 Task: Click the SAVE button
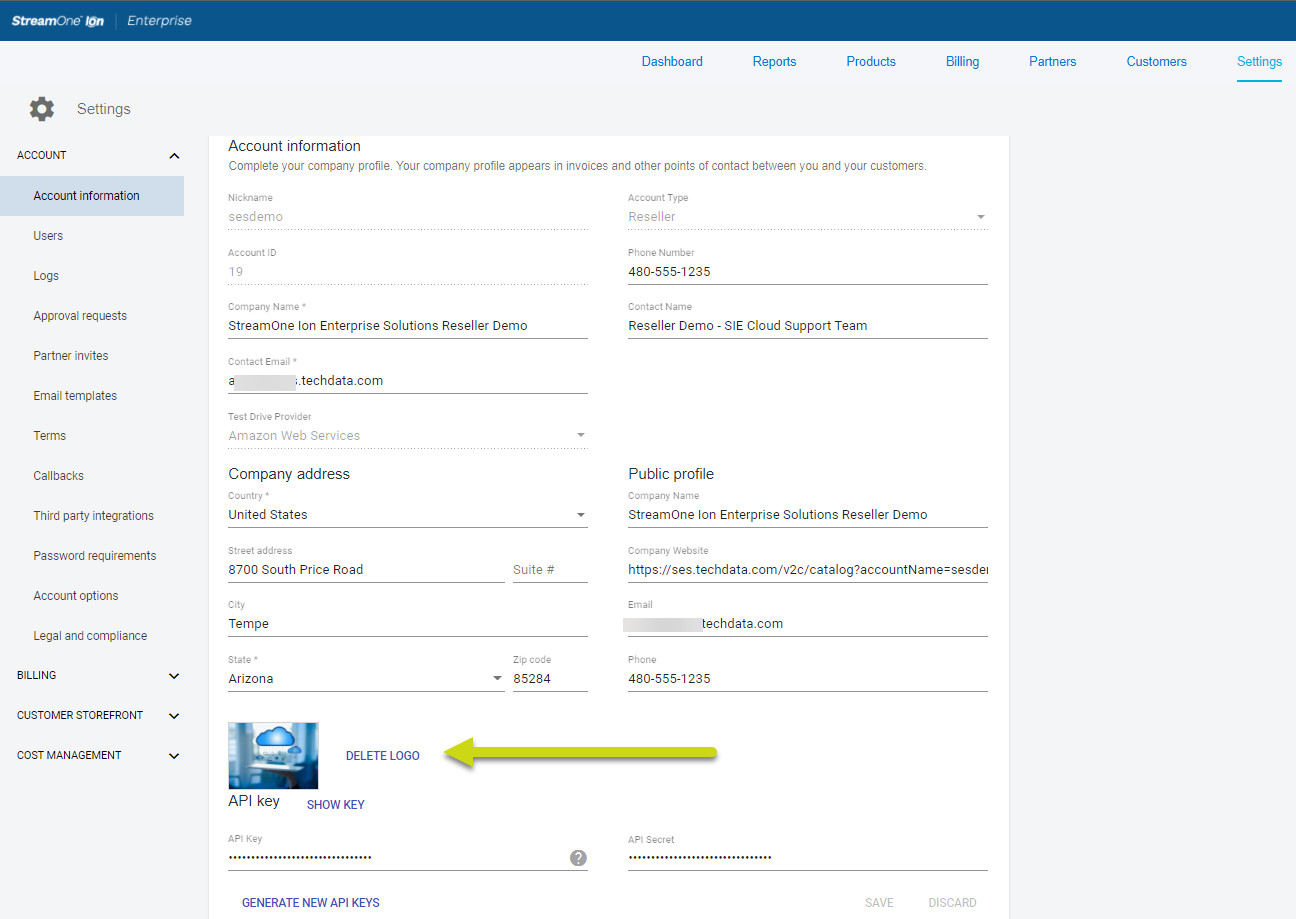(879, 903)
